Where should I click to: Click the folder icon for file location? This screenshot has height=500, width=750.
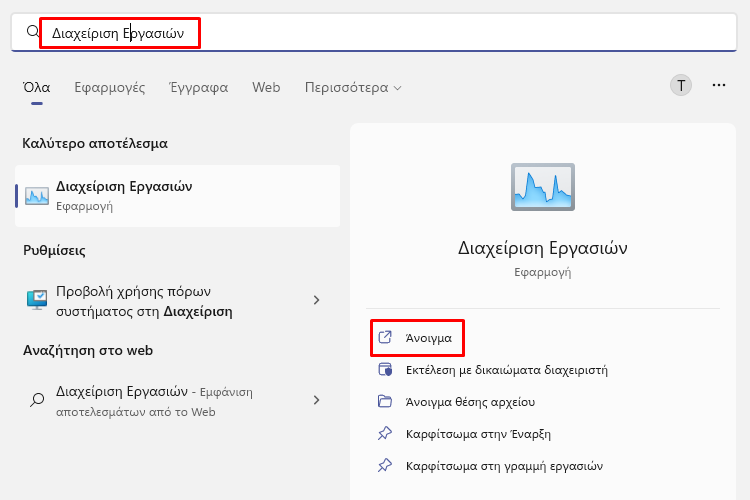pyautogui.click(x=385, y=401)
